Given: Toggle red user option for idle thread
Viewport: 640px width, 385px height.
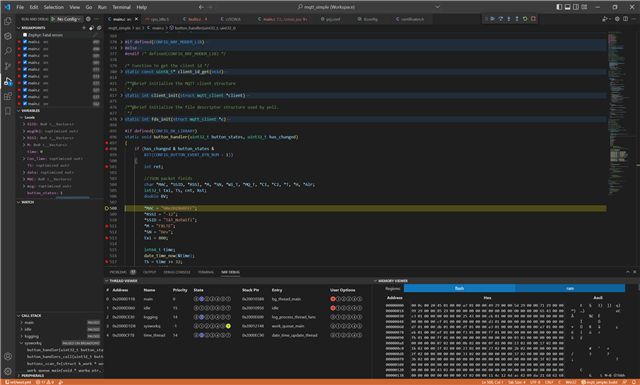Looking at the screenshot, I should click(333, 308).
